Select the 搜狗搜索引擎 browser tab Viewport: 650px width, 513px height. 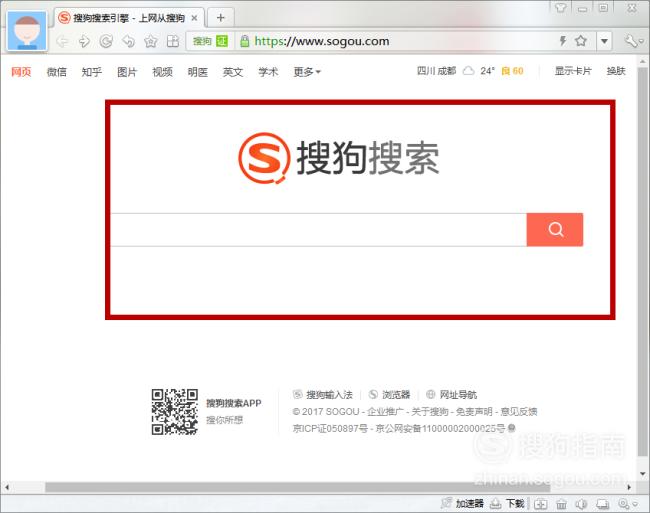pos(128,18)
